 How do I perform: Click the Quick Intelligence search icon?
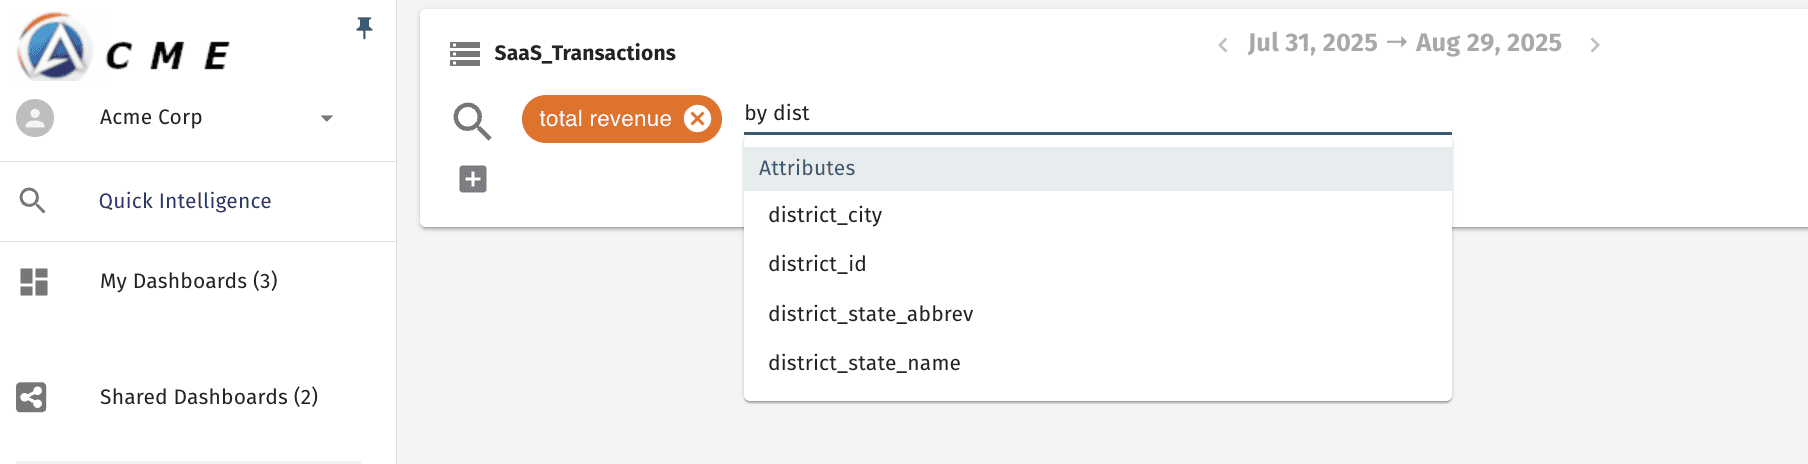click(33, 201)
